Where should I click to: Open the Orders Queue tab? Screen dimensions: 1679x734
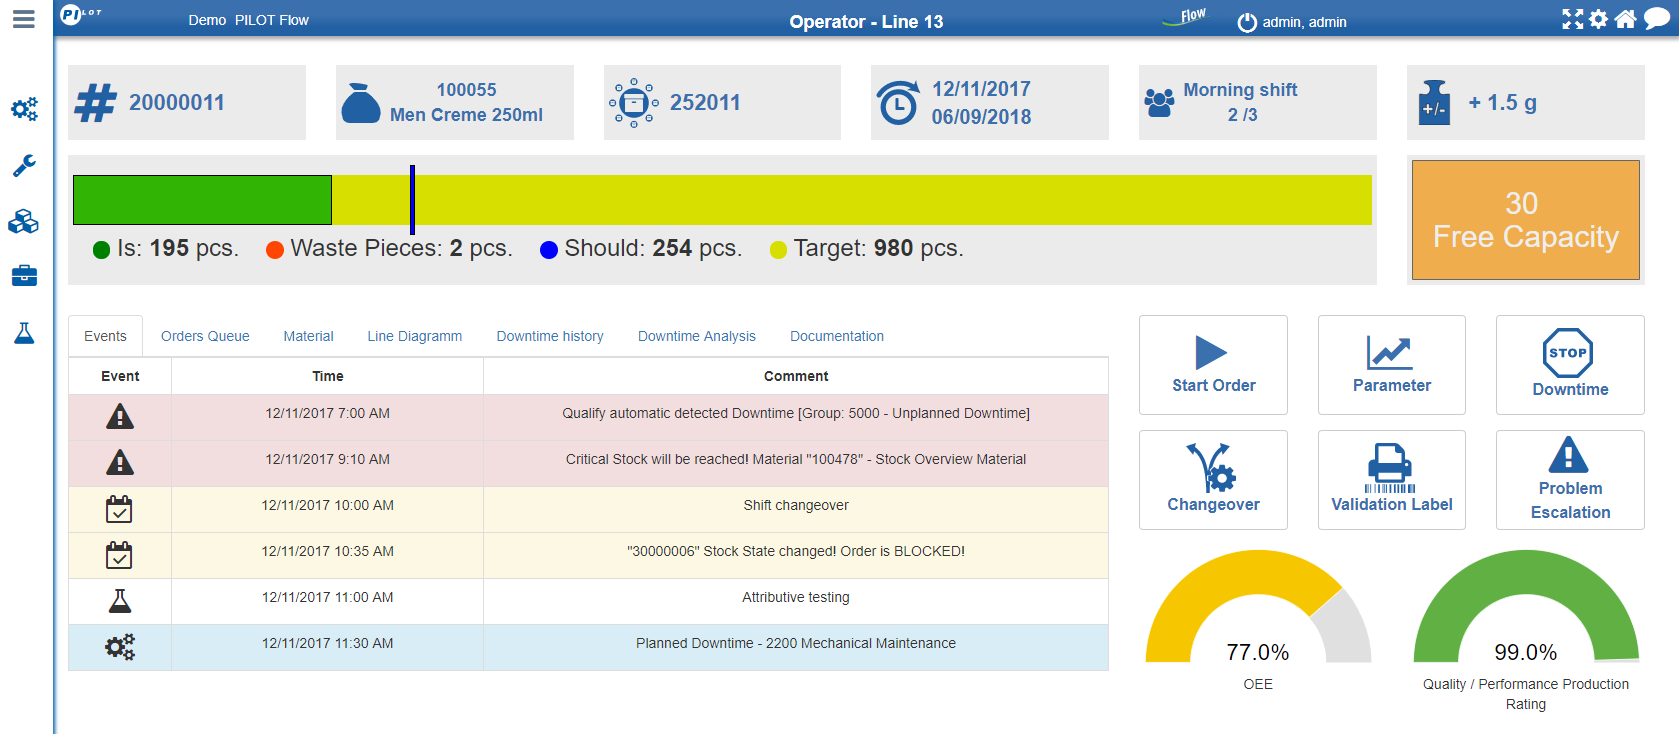[x=205, y=336]
